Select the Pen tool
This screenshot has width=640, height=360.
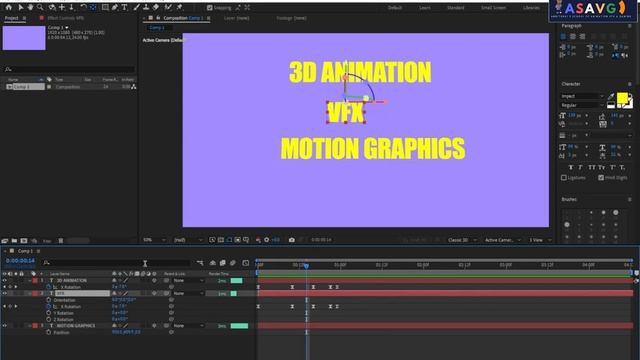coord(115,7)
